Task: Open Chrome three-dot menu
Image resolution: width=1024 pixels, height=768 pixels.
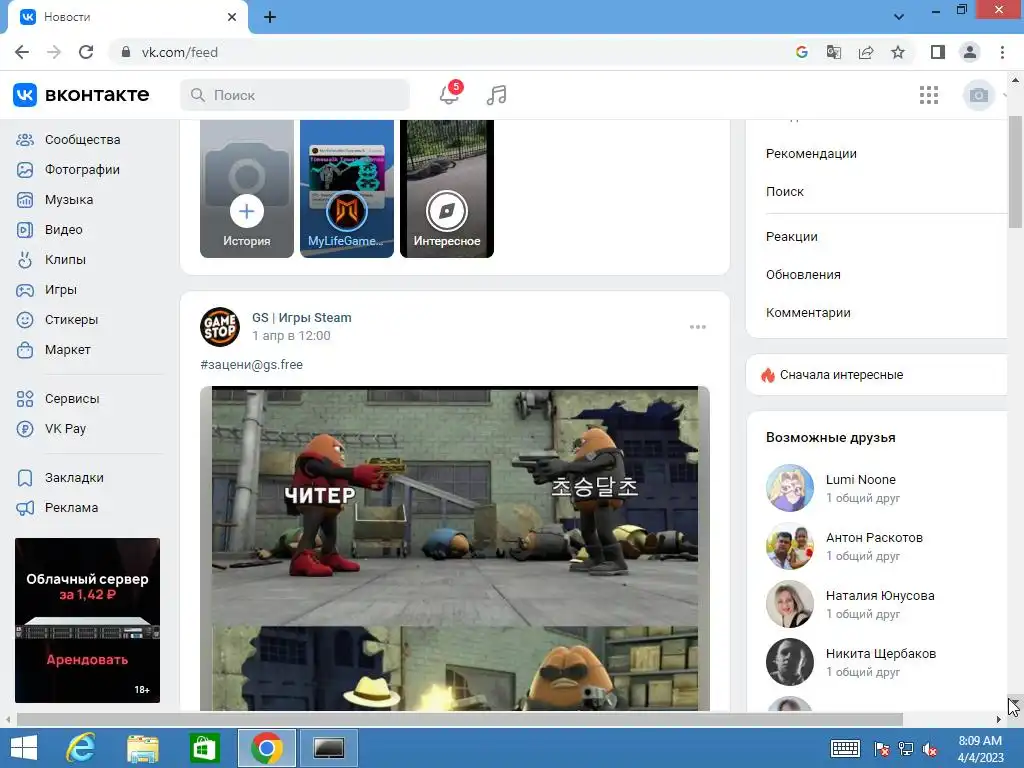Action: [x=1002, y=52]
